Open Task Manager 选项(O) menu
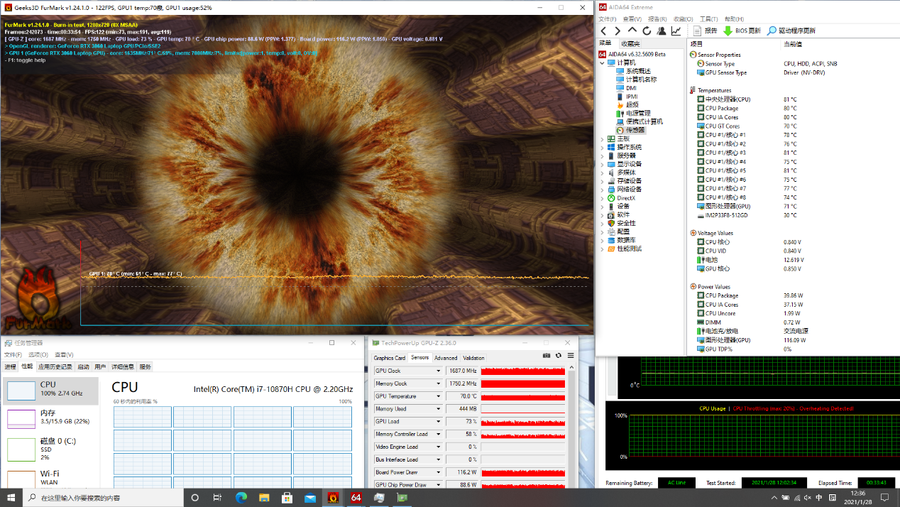The image size is (900, 507). click(38, 355)
